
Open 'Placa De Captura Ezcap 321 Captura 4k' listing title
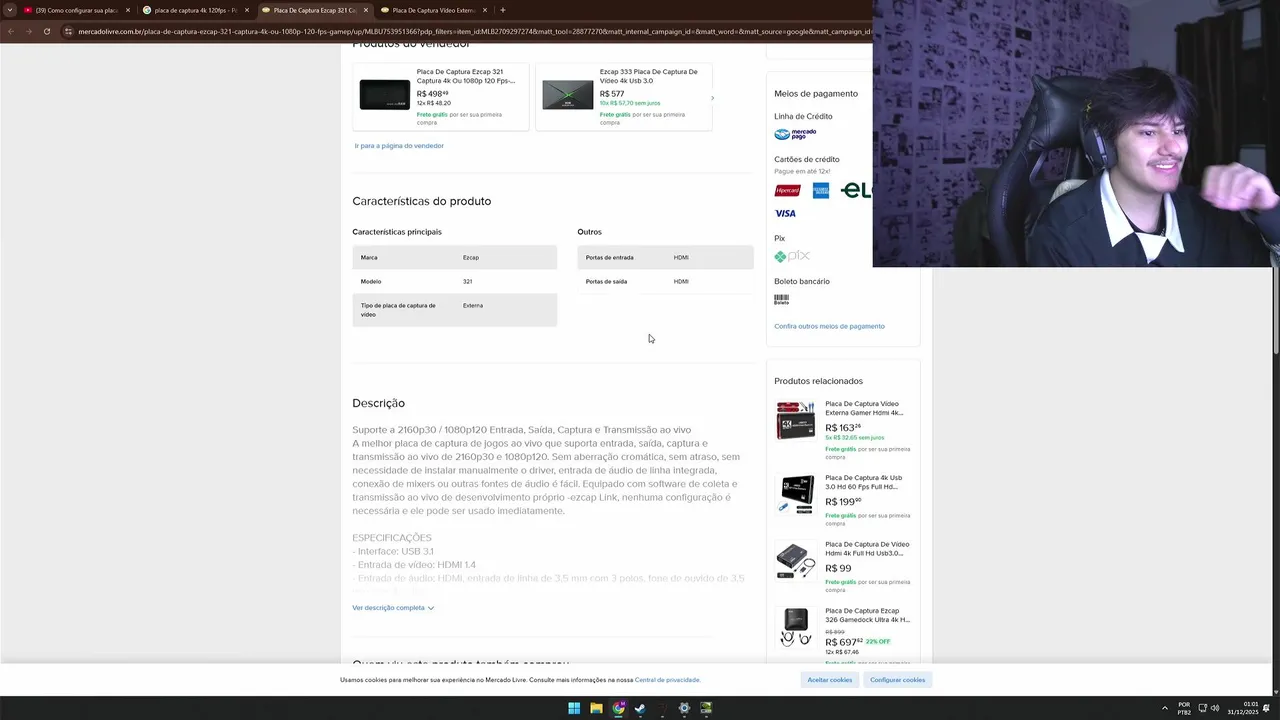coord(466,76)
